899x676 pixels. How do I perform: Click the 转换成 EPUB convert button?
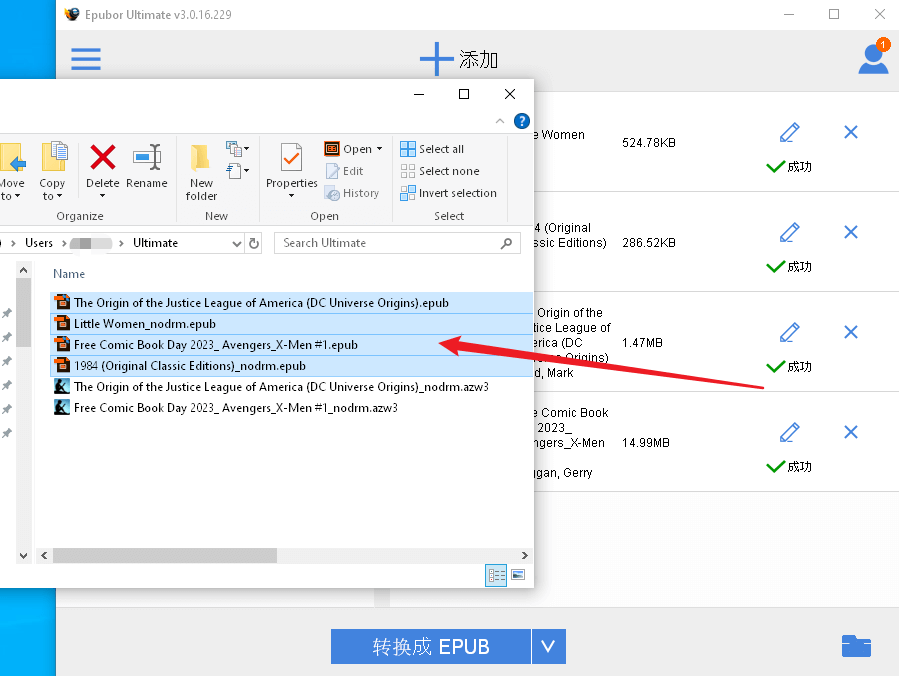(x=431, y=646)
